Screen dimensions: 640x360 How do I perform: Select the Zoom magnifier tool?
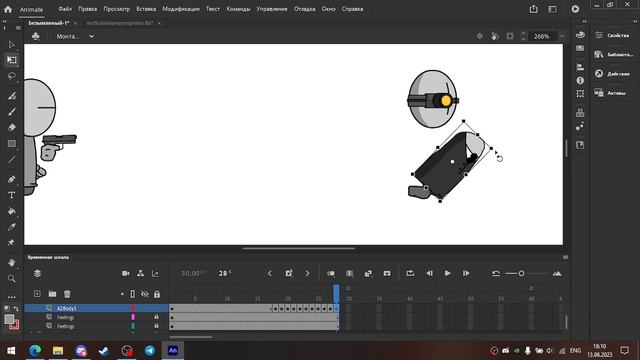point(11,278)
